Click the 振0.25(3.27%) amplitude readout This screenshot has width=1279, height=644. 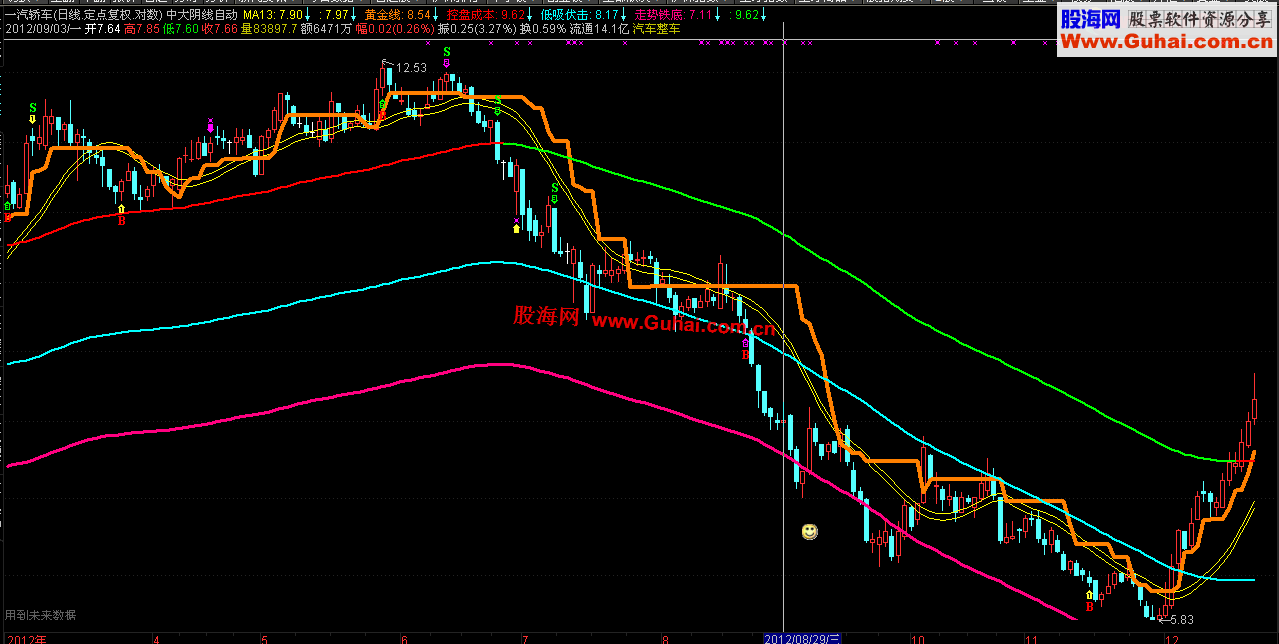tap(477, 30)
